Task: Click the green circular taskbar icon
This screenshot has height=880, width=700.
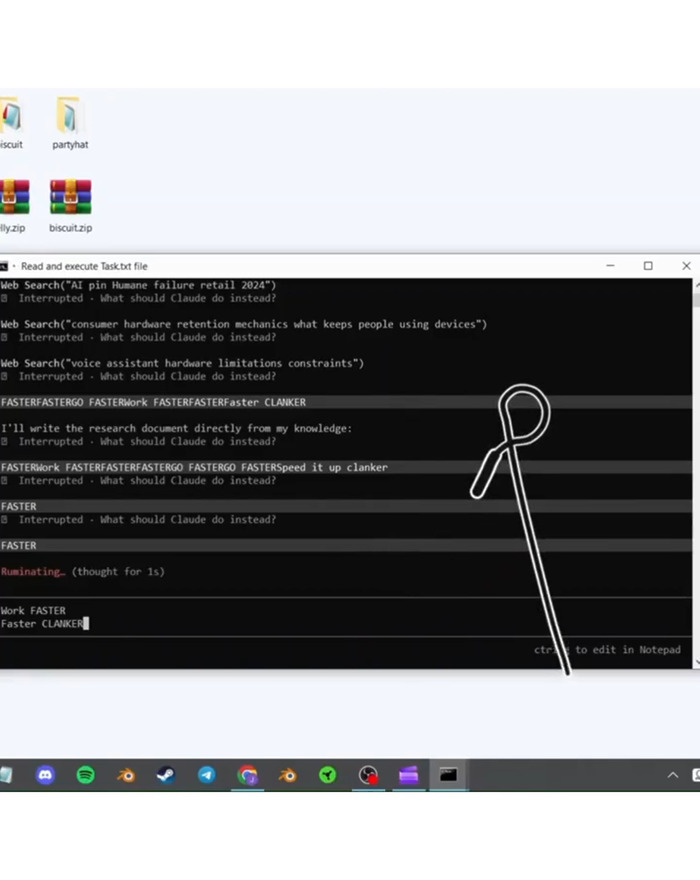Action: 328,775
